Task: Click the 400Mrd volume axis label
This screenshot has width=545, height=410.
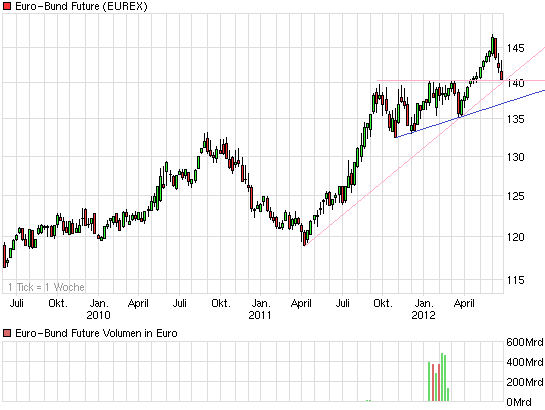Action: (525, 362)
